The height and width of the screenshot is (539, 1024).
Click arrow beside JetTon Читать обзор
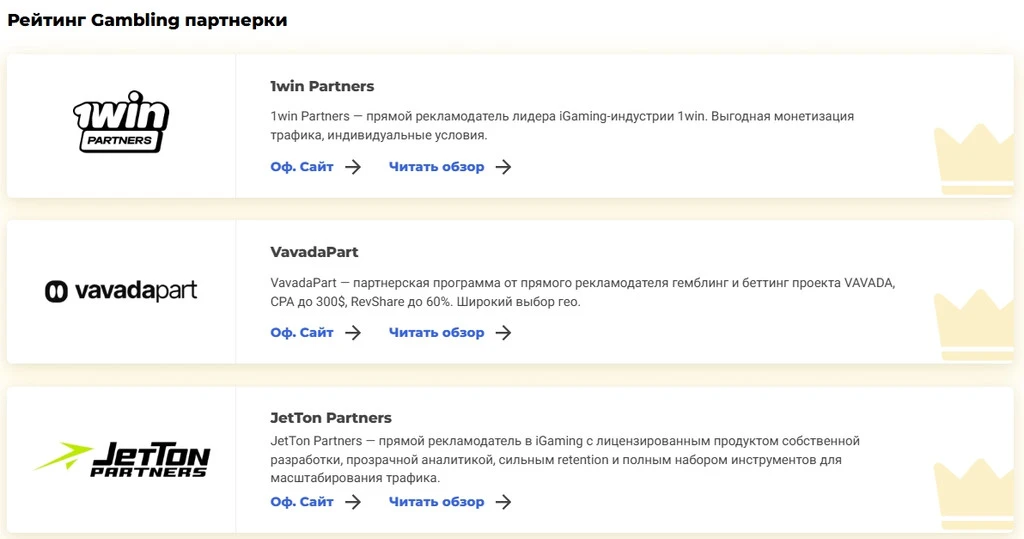(503, 502)
